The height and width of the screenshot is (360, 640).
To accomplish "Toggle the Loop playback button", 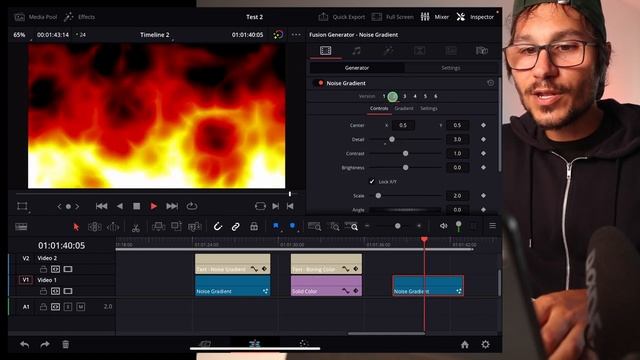I will click(x=192, y=206).
